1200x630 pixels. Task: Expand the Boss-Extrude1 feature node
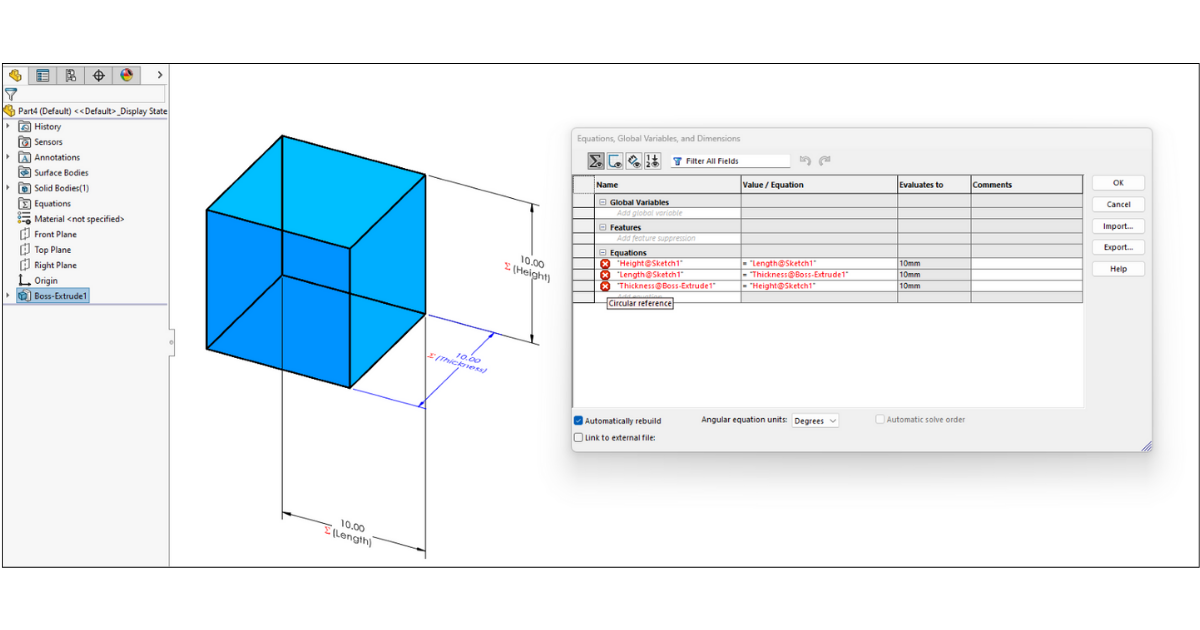9,297
